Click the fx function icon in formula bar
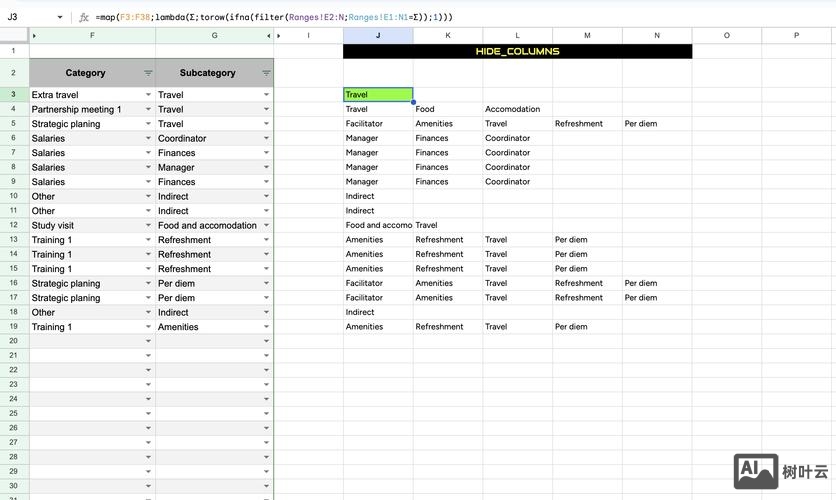This screenshot has width=836, height=500. click(x=84, y=17)
